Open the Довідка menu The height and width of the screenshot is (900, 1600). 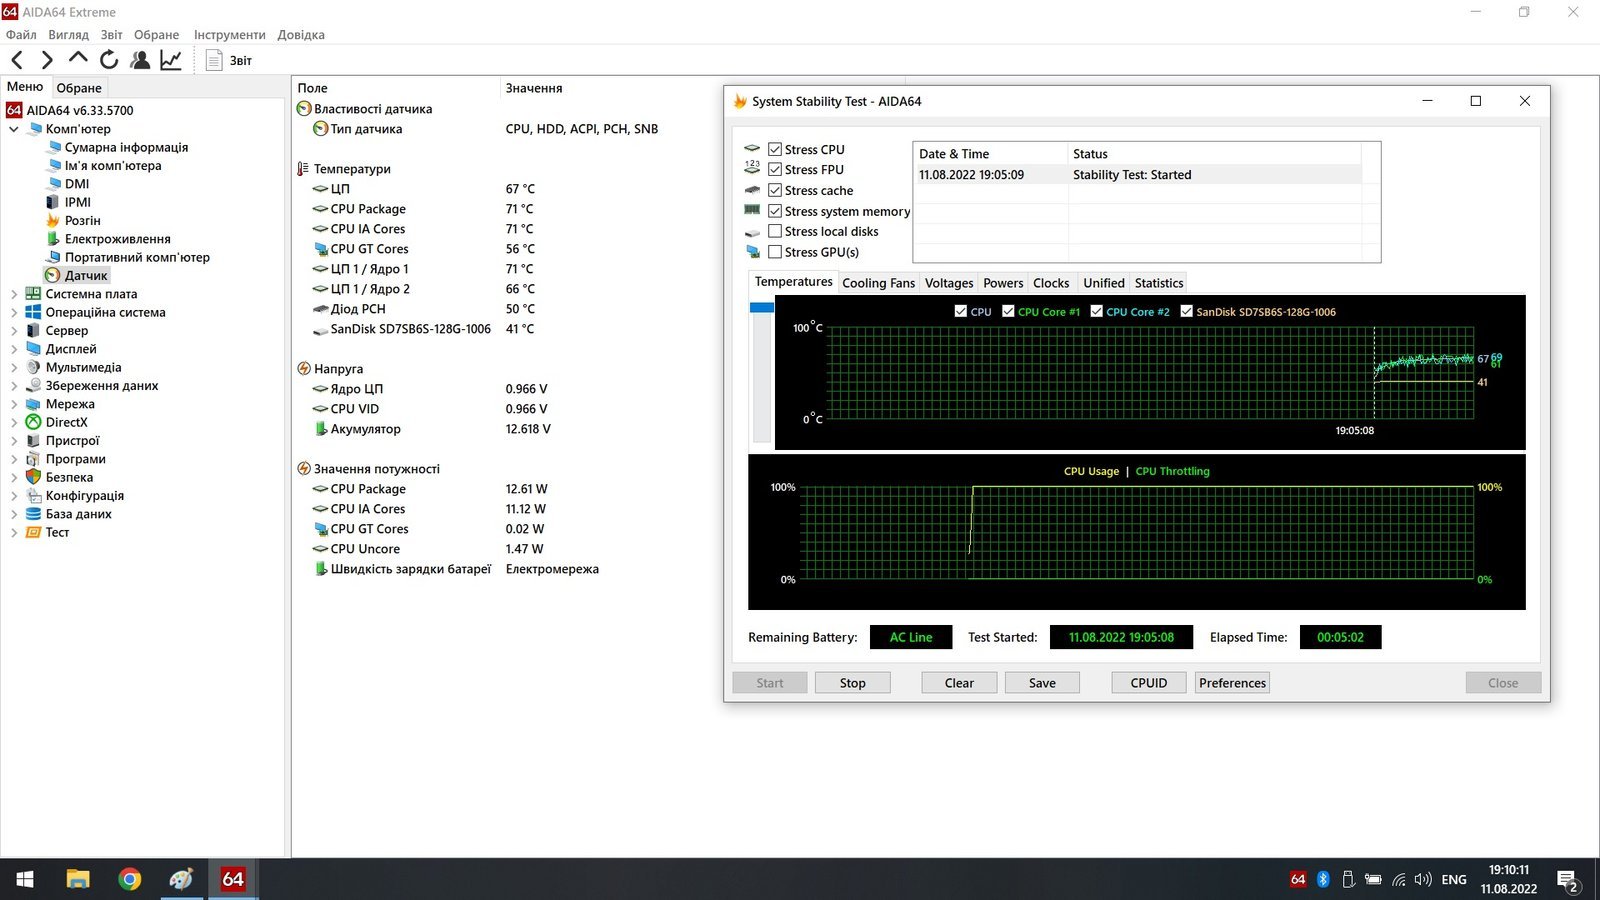tap(301, 34)
